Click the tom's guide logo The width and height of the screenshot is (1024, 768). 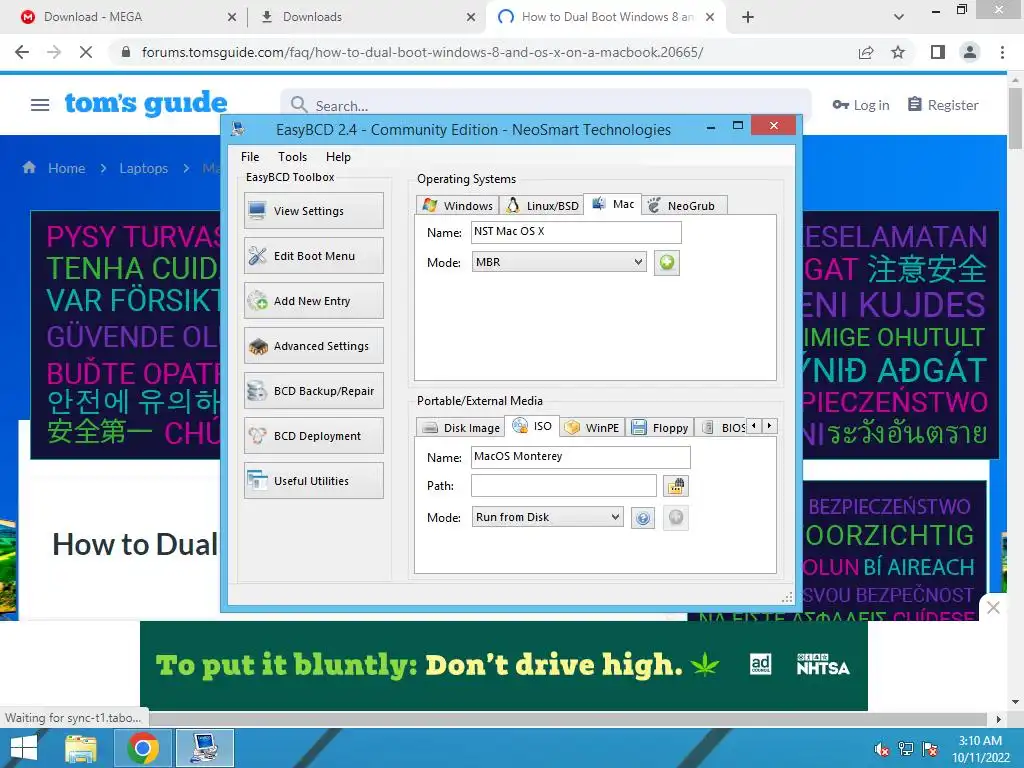point(146,103)
